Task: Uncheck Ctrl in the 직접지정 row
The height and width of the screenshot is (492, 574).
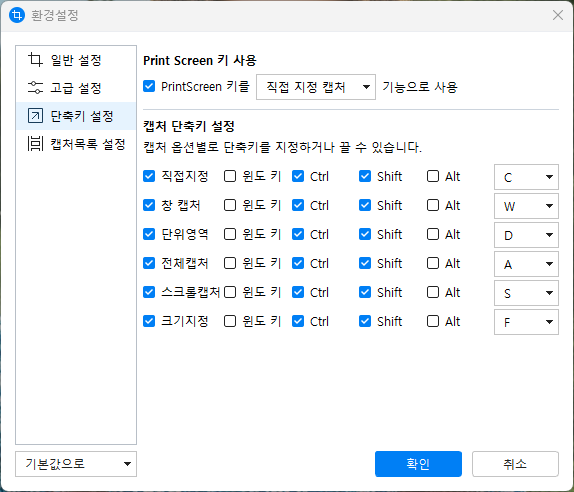Action: (298, 176)
